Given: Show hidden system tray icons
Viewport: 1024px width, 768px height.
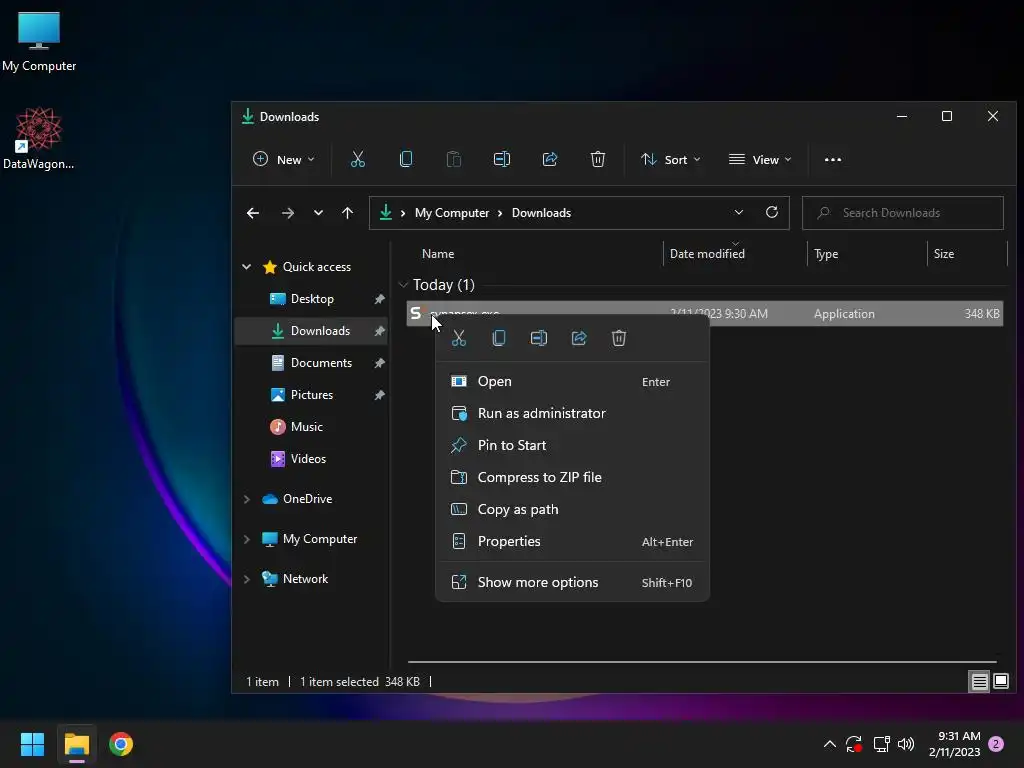Looking at the screenshot, I should 829,744.
